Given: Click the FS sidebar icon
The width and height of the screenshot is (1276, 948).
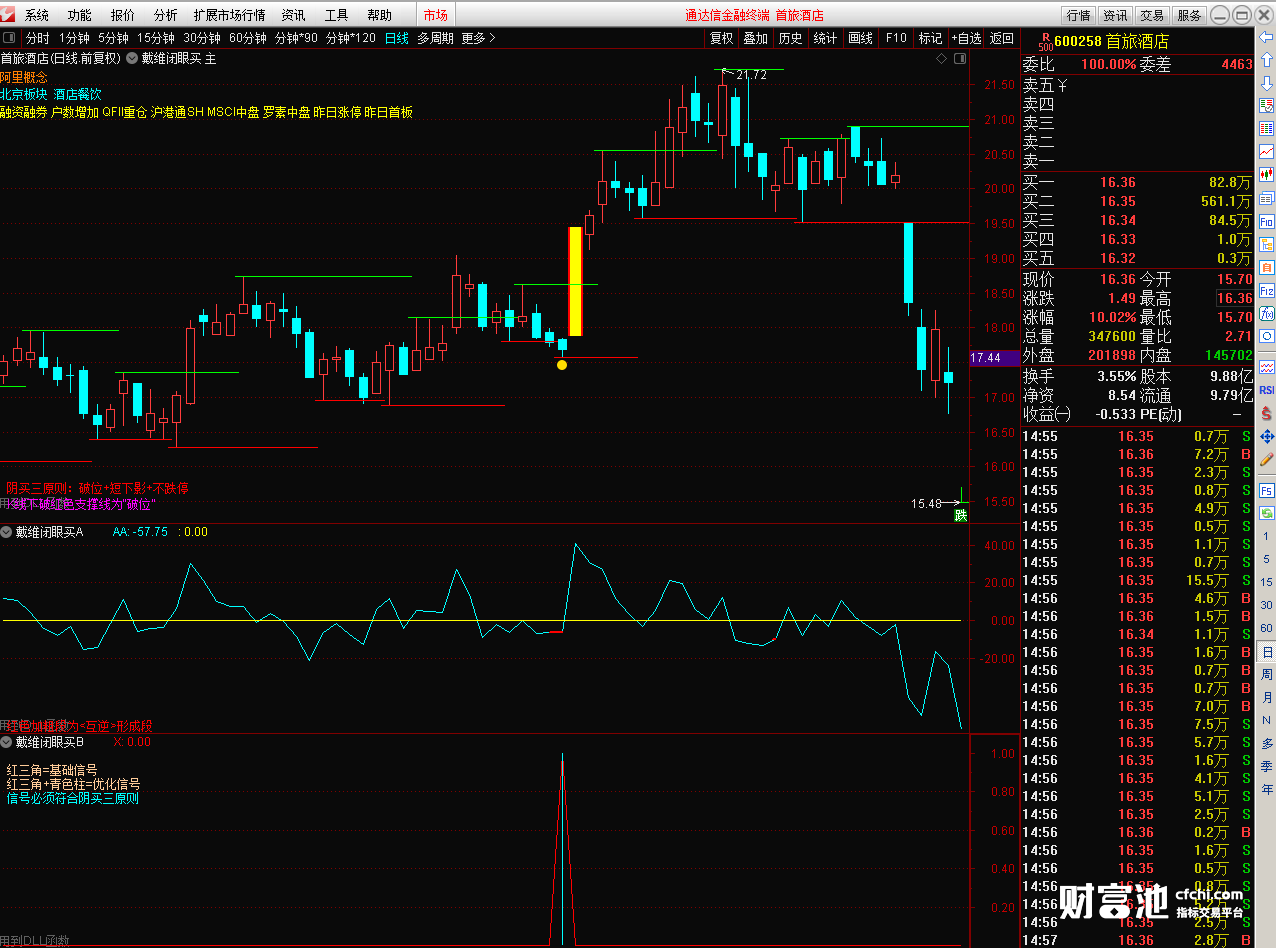Looking at the screenshot, I should [1266, 490].
